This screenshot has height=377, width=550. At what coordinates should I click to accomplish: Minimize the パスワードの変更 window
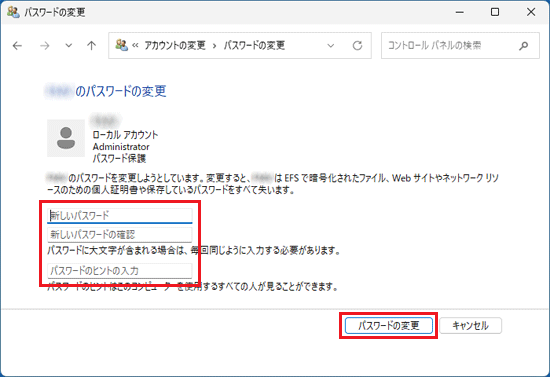[x=460, y=12]
